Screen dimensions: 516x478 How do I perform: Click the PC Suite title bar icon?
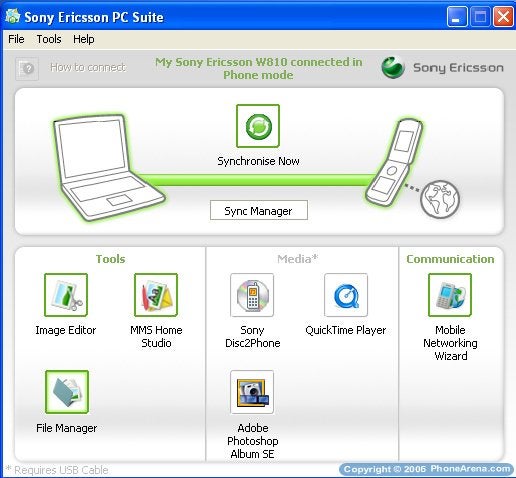13,16
